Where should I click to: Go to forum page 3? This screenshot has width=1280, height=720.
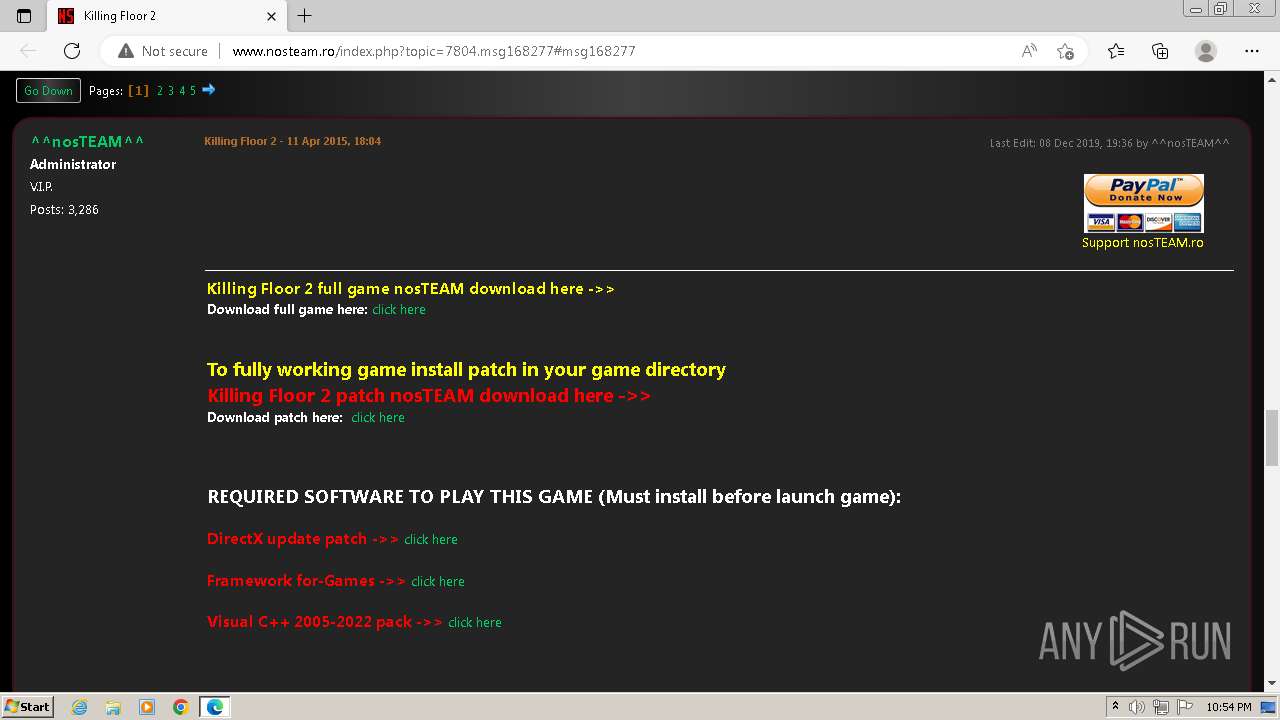tap(171, 91)
